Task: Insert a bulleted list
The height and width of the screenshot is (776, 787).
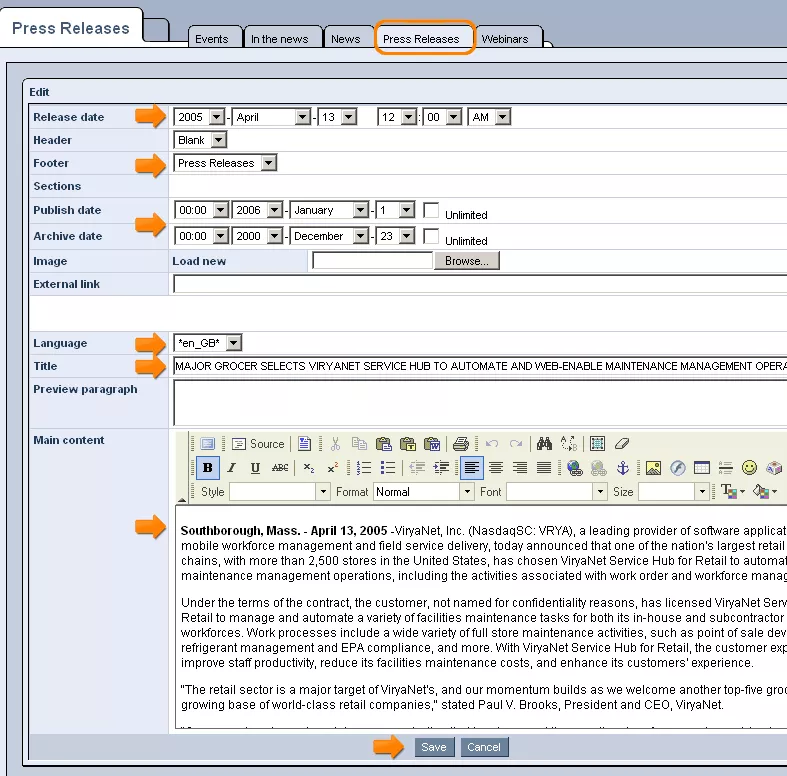Action: tap(388, 468)
